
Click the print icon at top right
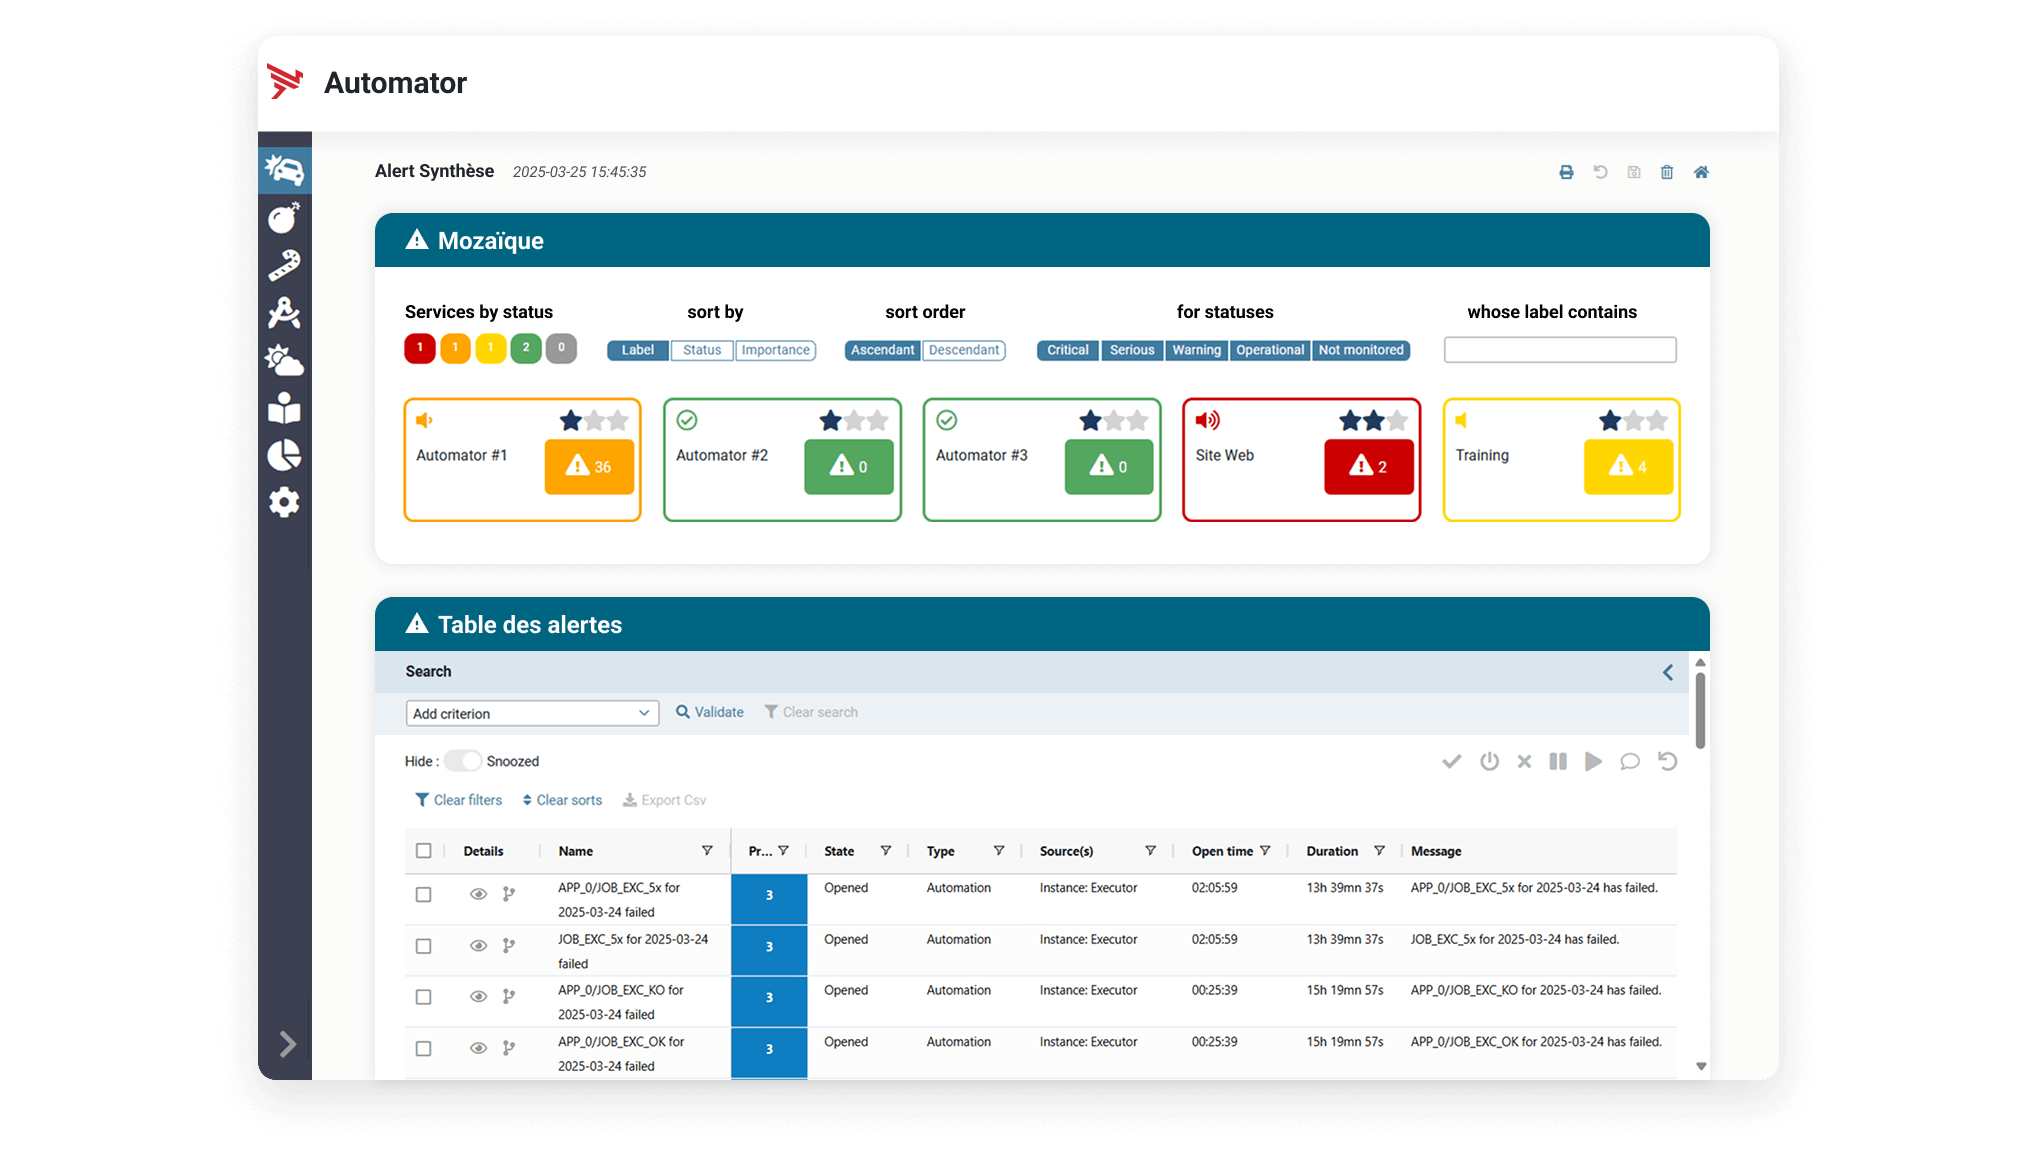tap(1566, 172)
